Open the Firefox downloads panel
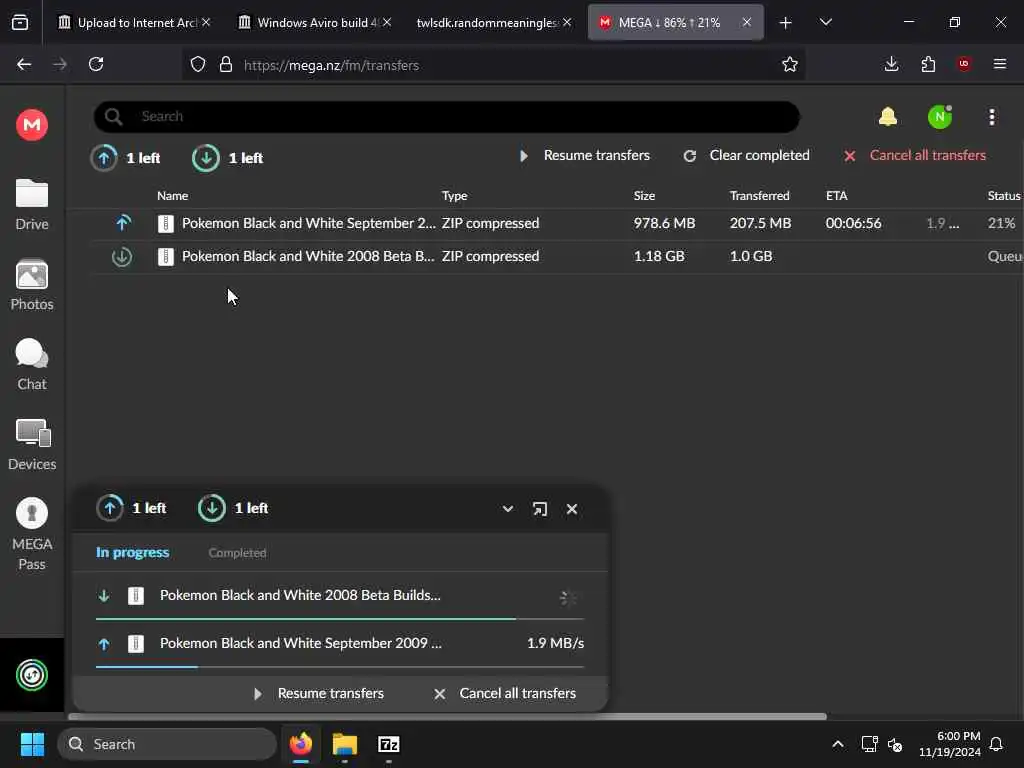1024x768 pixels. tap(891, 64)
